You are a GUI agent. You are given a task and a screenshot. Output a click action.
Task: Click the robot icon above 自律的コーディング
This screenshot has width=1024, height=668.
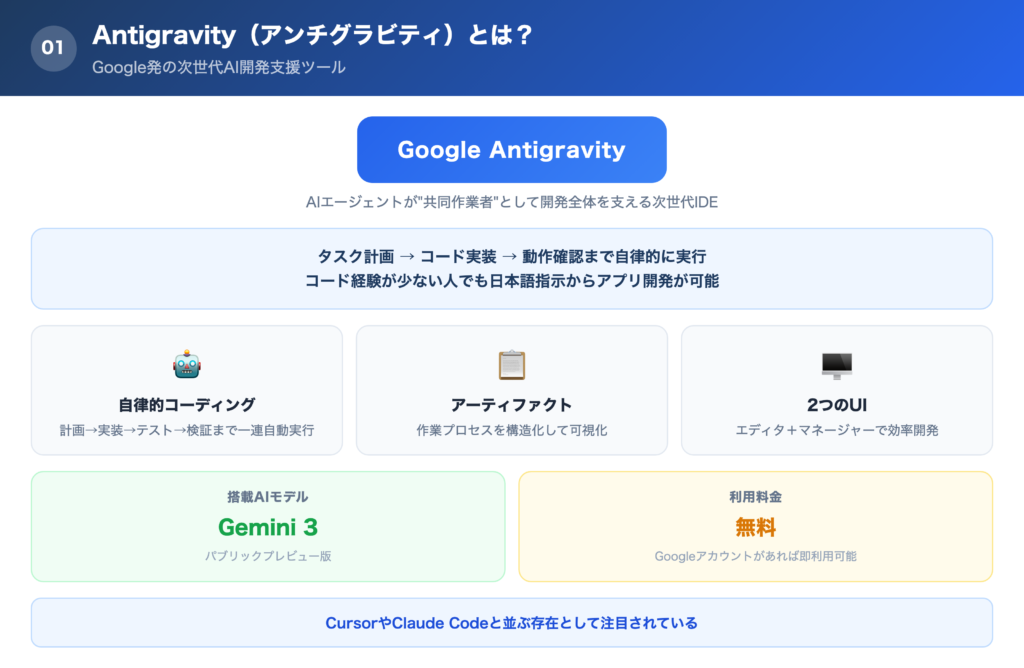(187, 366)
